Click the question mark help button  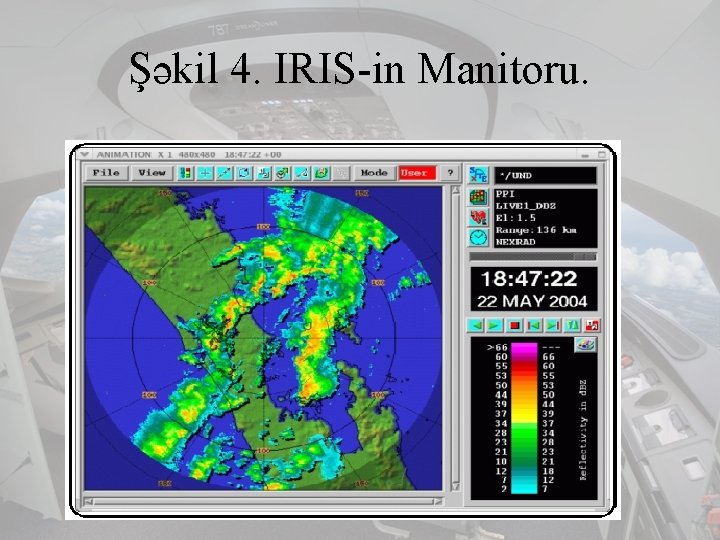(450, 173)
